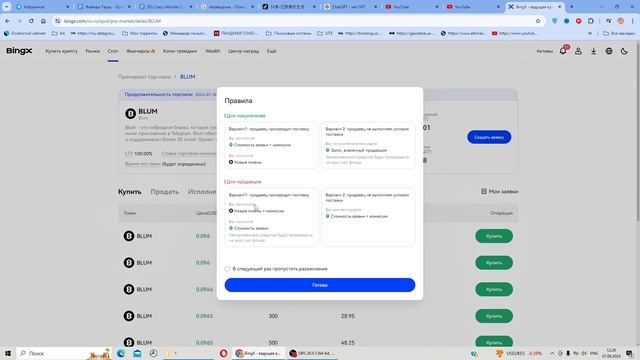The height and width of the screenshot is (360, 640).
Task: Open the Все закладки bookmarks folder
Action: tap(619, 33)
